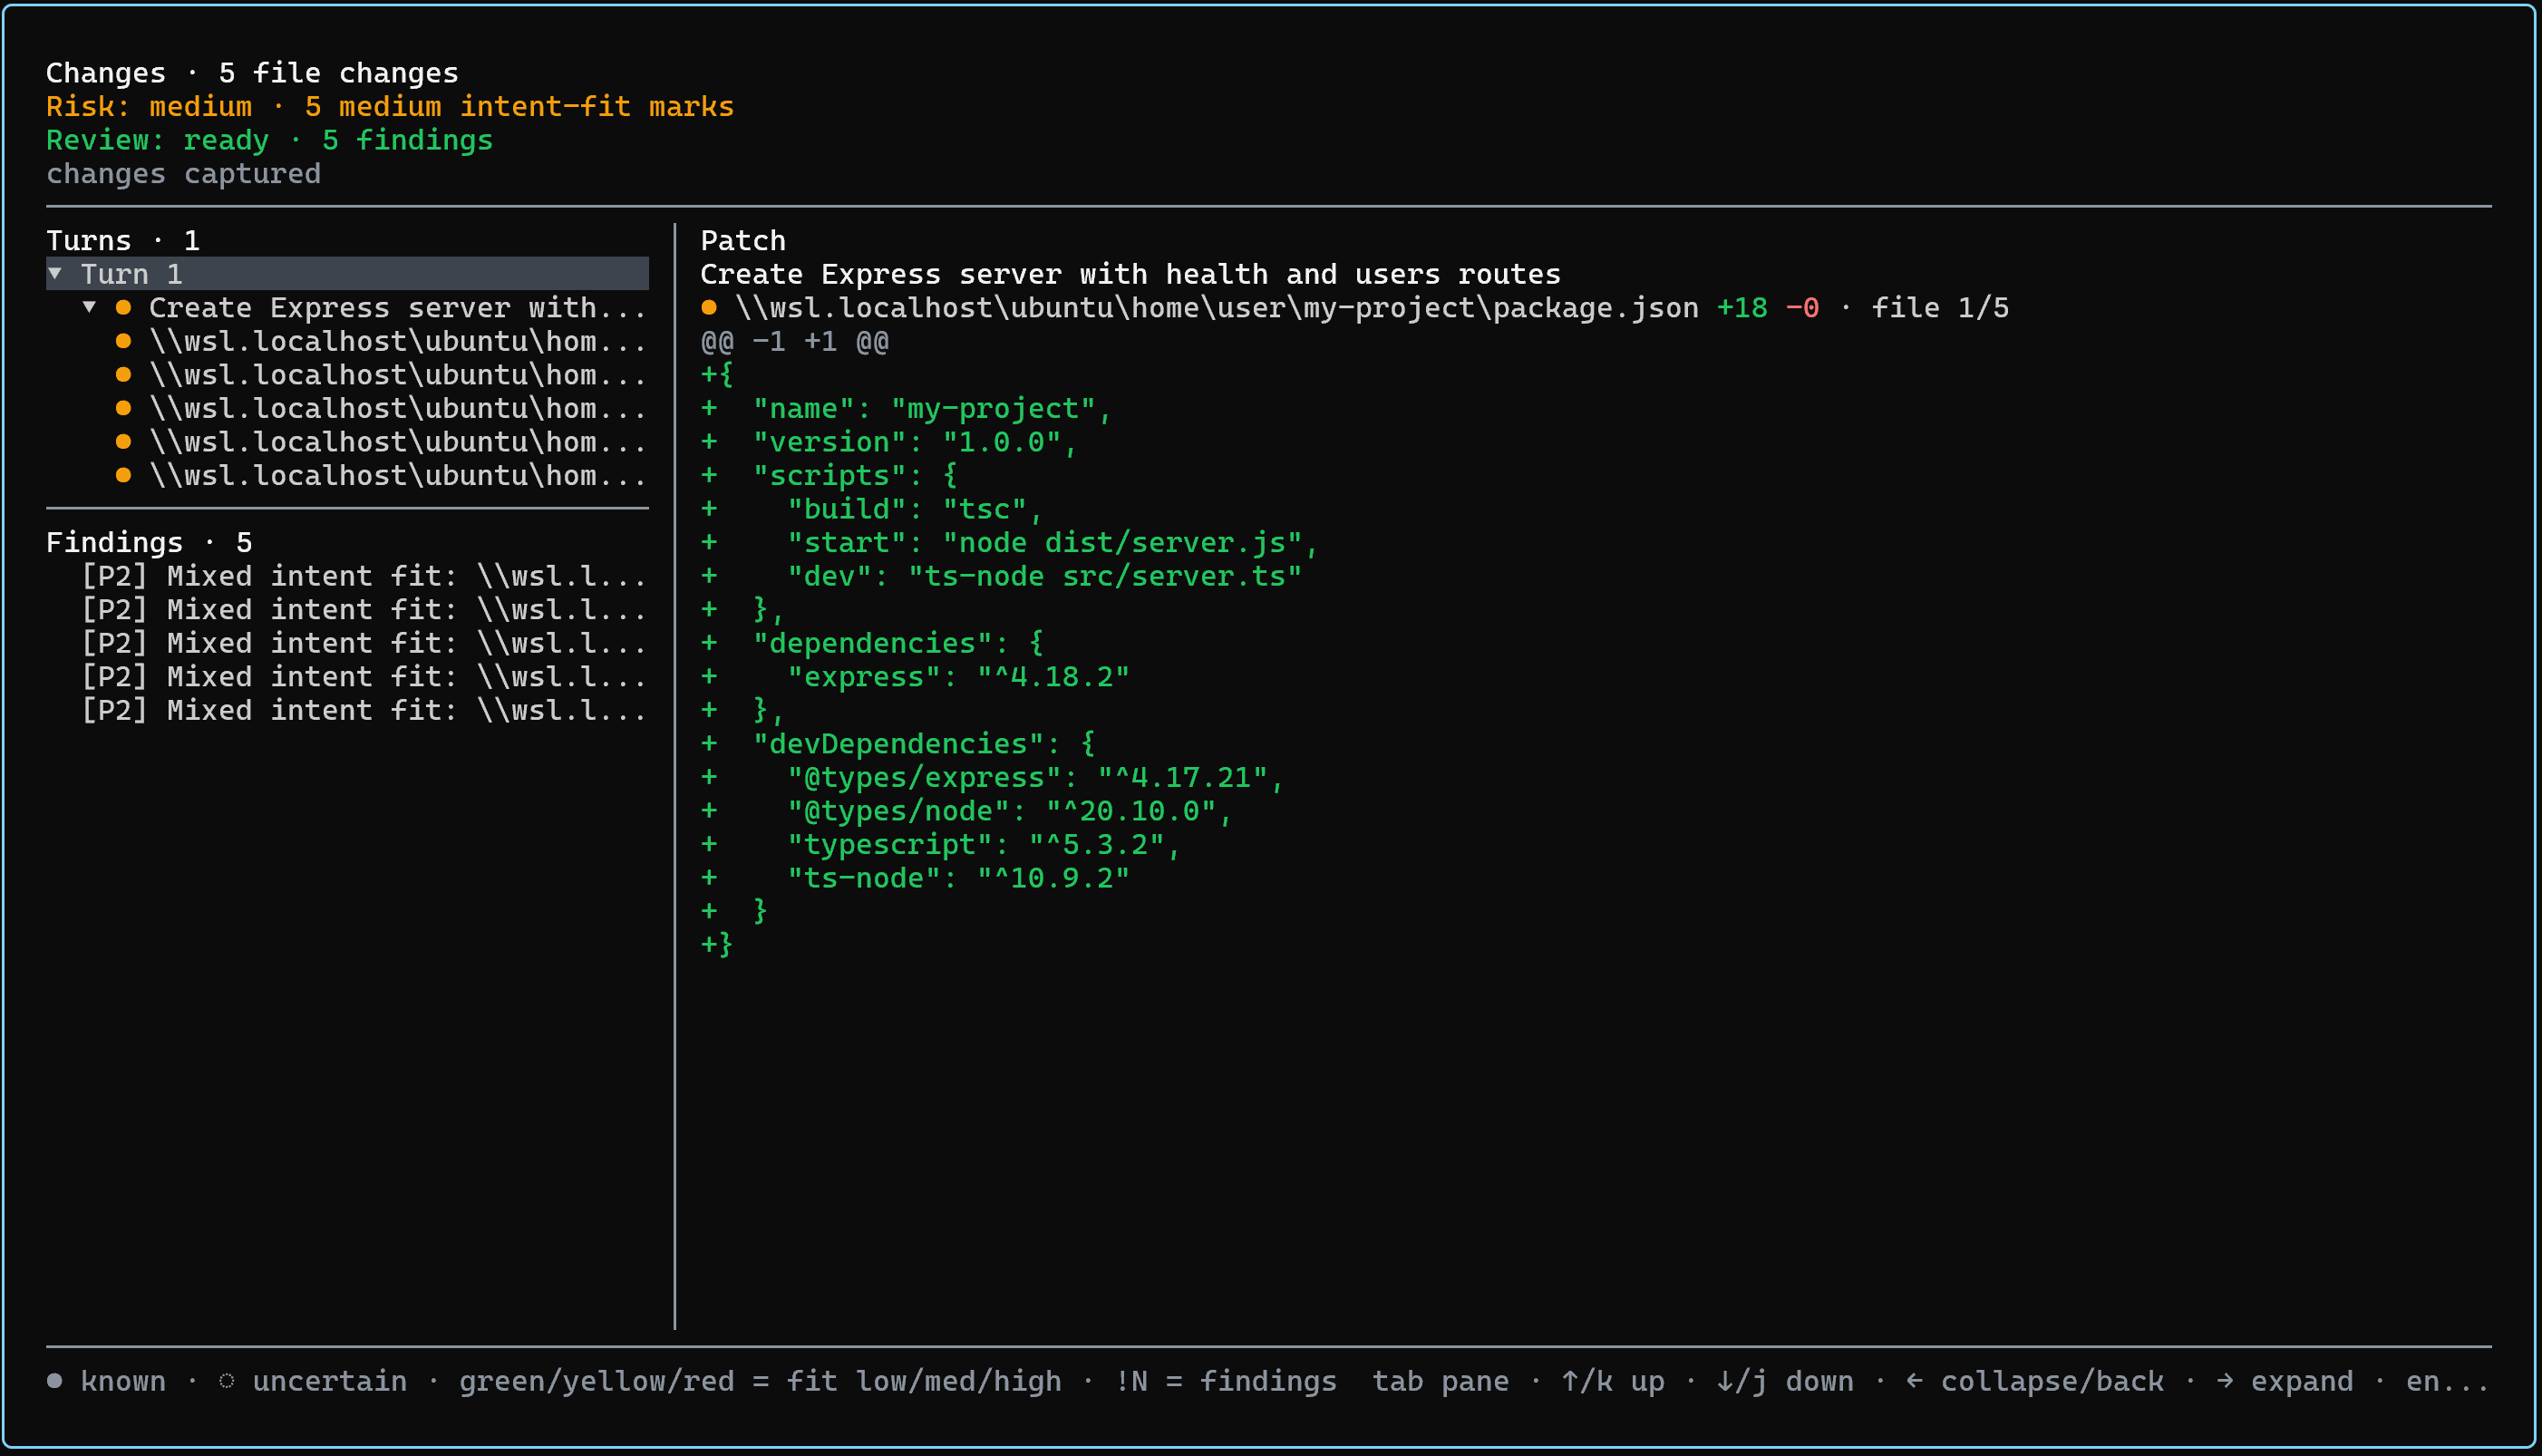This screenshot has height=1456, width=2542.
Task: Click the '"name": "my-project"' diff line
Action: coord(906,409)
